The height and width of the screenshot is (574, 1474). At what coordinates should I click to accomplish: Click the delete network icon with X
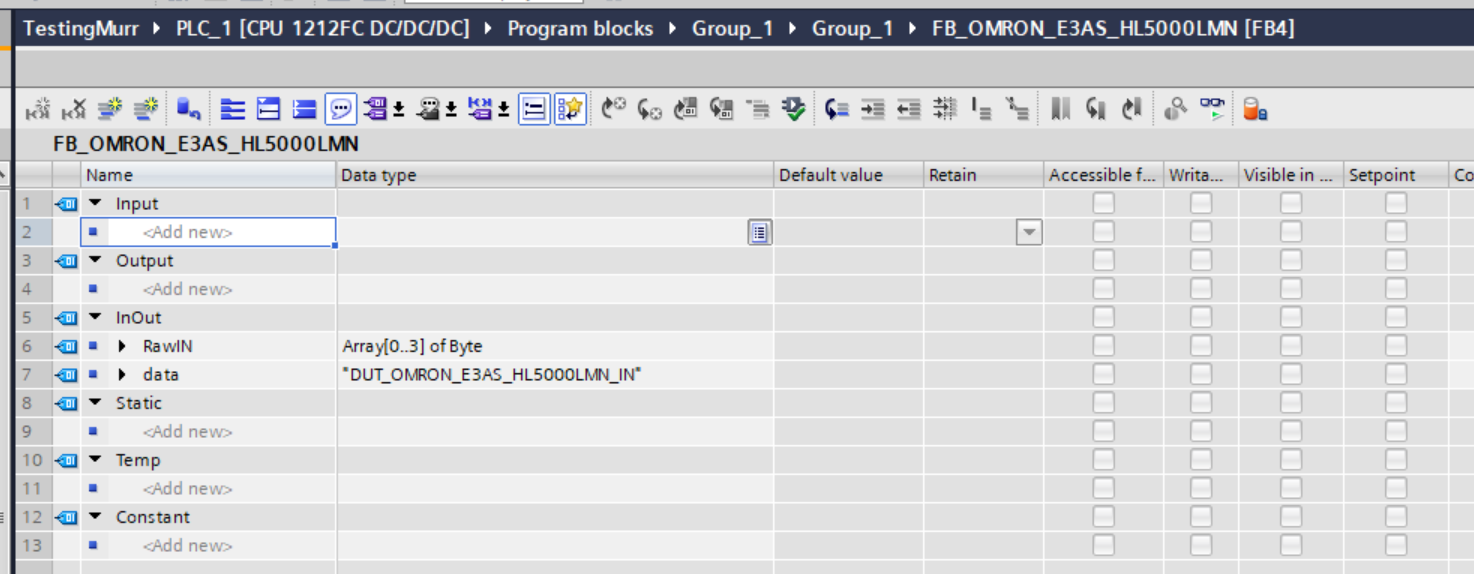73,108
